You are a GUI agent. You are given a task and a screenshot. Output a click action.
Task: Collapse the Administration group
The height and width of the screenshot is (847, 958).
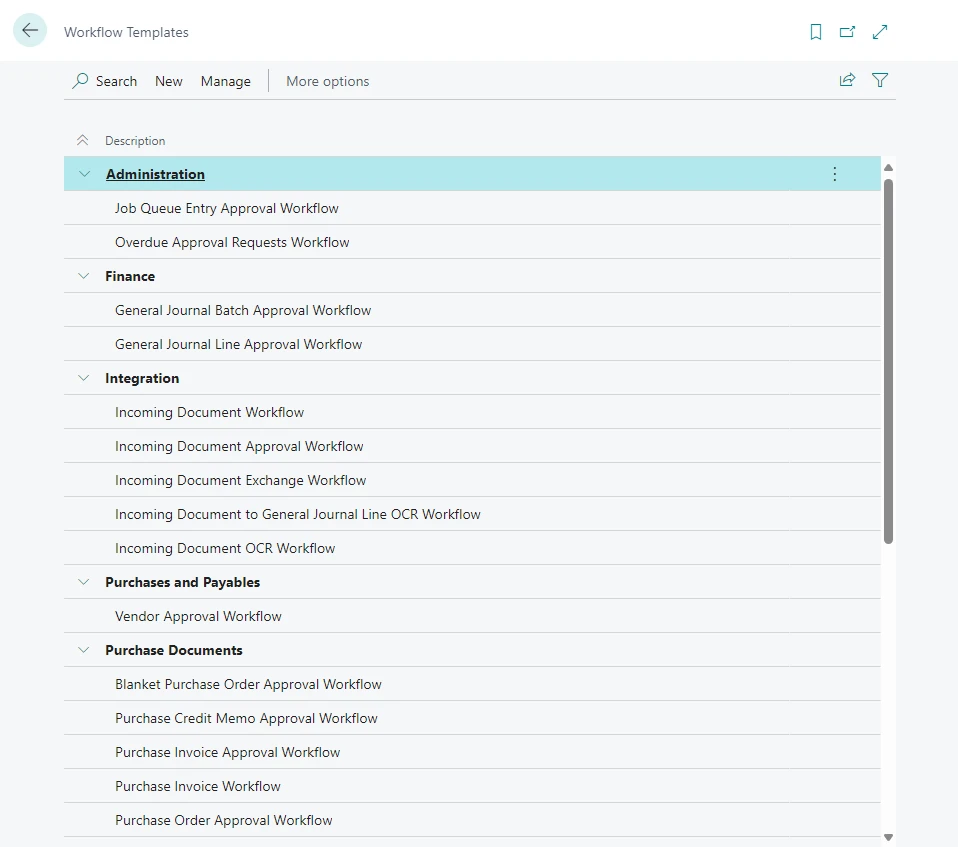84,174
